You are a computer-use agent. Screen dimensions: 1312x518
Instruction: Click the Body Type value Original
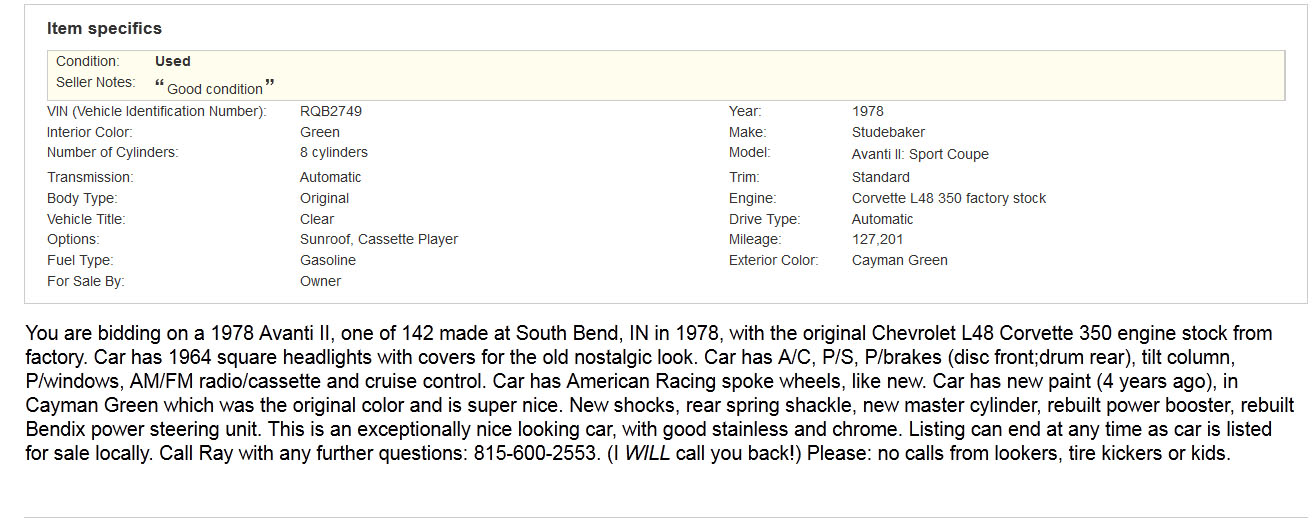pyautogui.click(x=324, y=198)
